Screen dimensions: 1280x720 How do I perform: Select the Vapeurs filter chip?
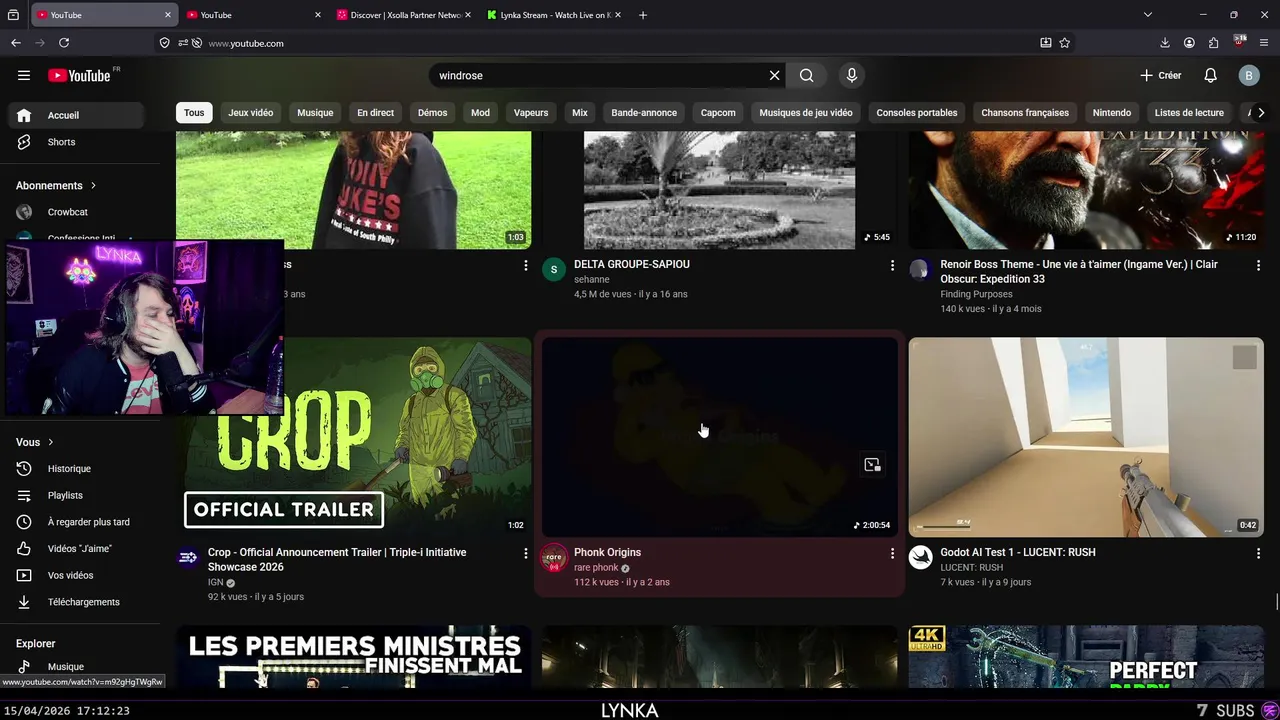pos(531,113)
